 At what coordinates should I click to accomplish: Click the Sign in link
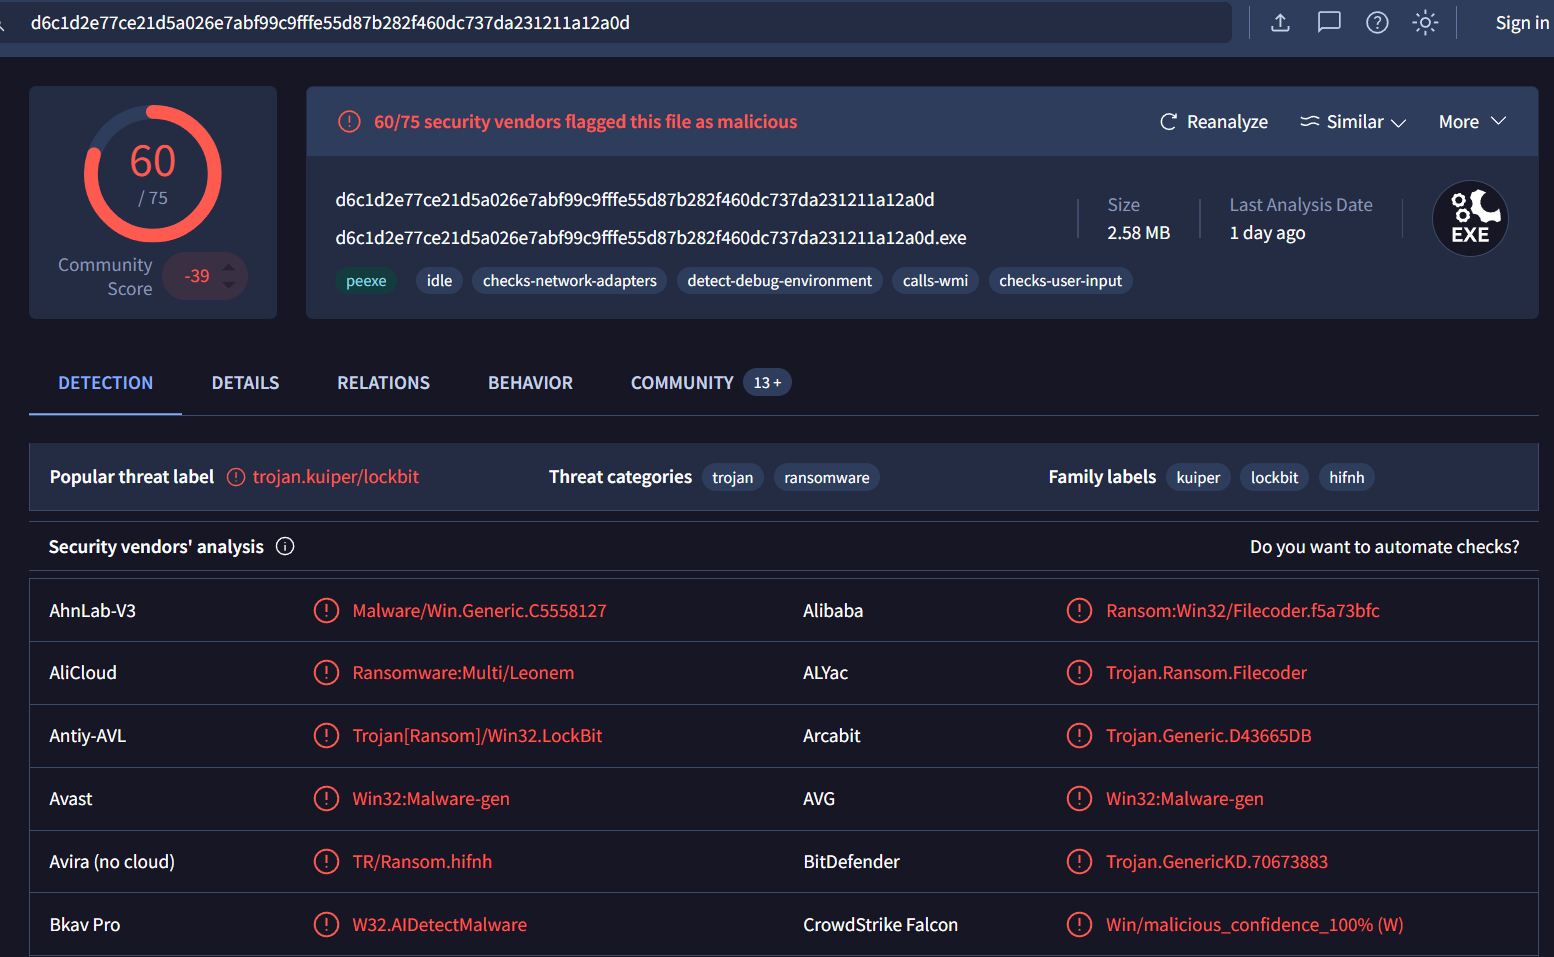(1521, 23)
